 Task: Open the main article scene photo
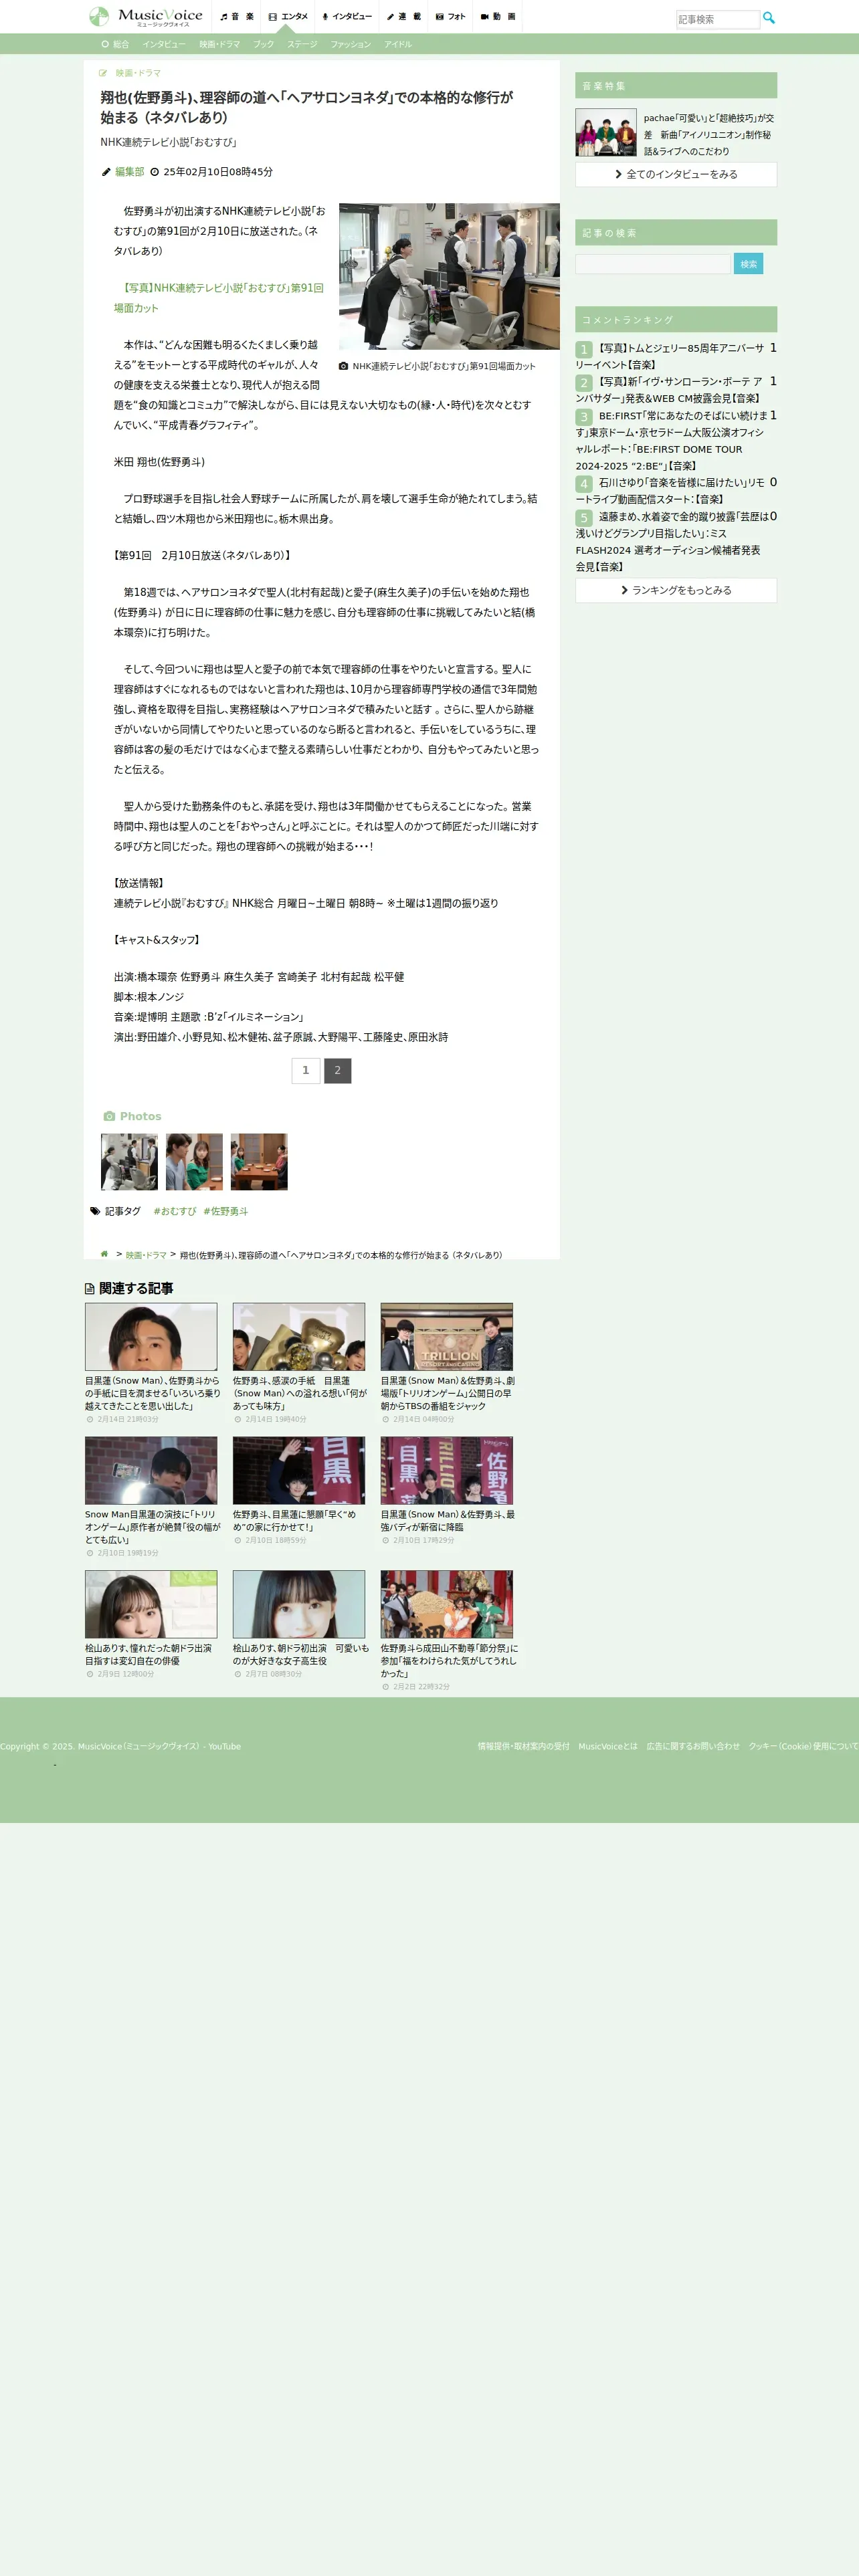pyautogui.click(x=449, y=276)
